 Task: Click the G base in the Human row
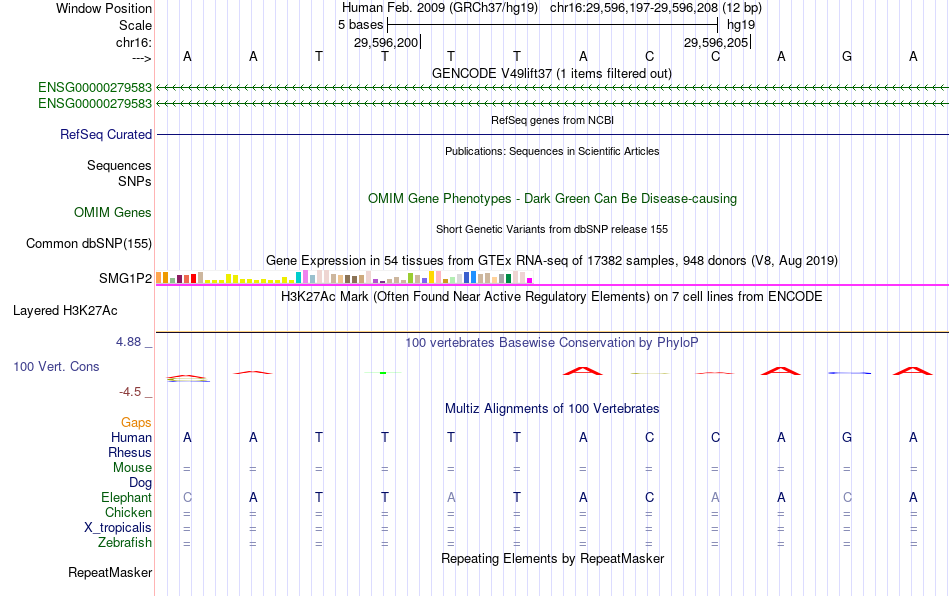pyautogui.click(x=847, y=437)
